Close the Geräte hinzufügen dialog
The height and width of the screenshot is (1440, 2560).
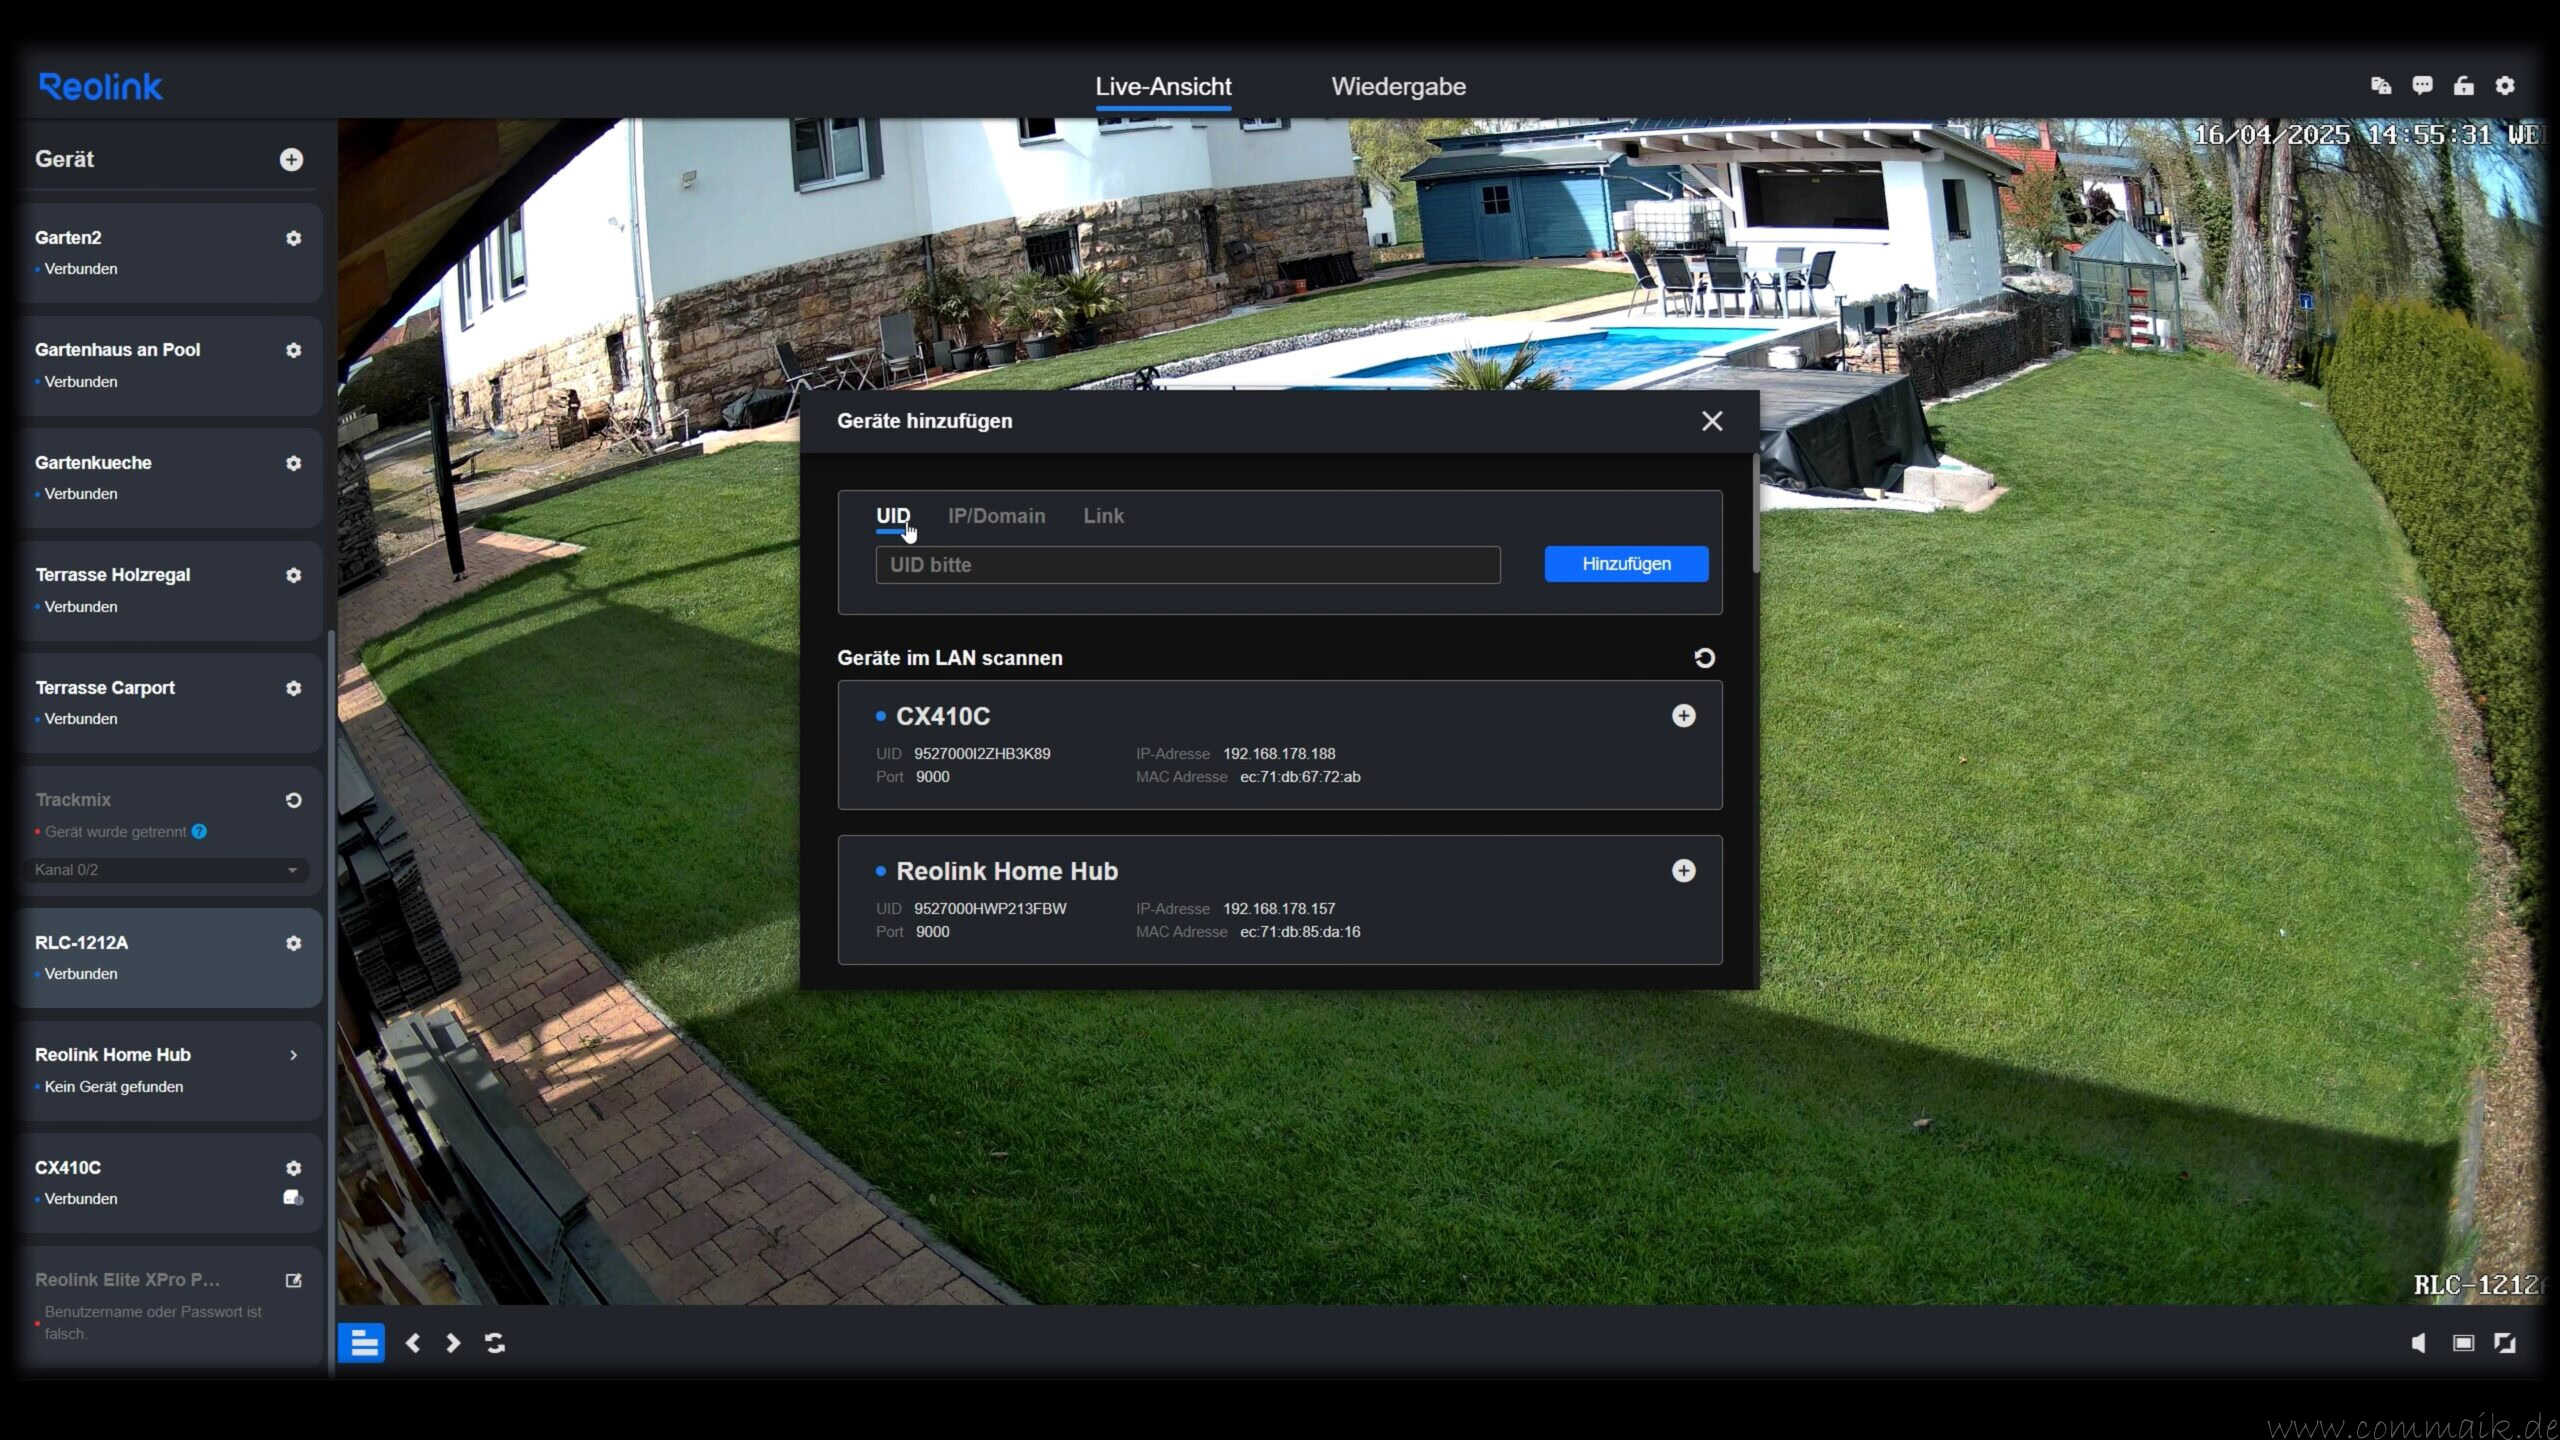tap(1712, 421)
